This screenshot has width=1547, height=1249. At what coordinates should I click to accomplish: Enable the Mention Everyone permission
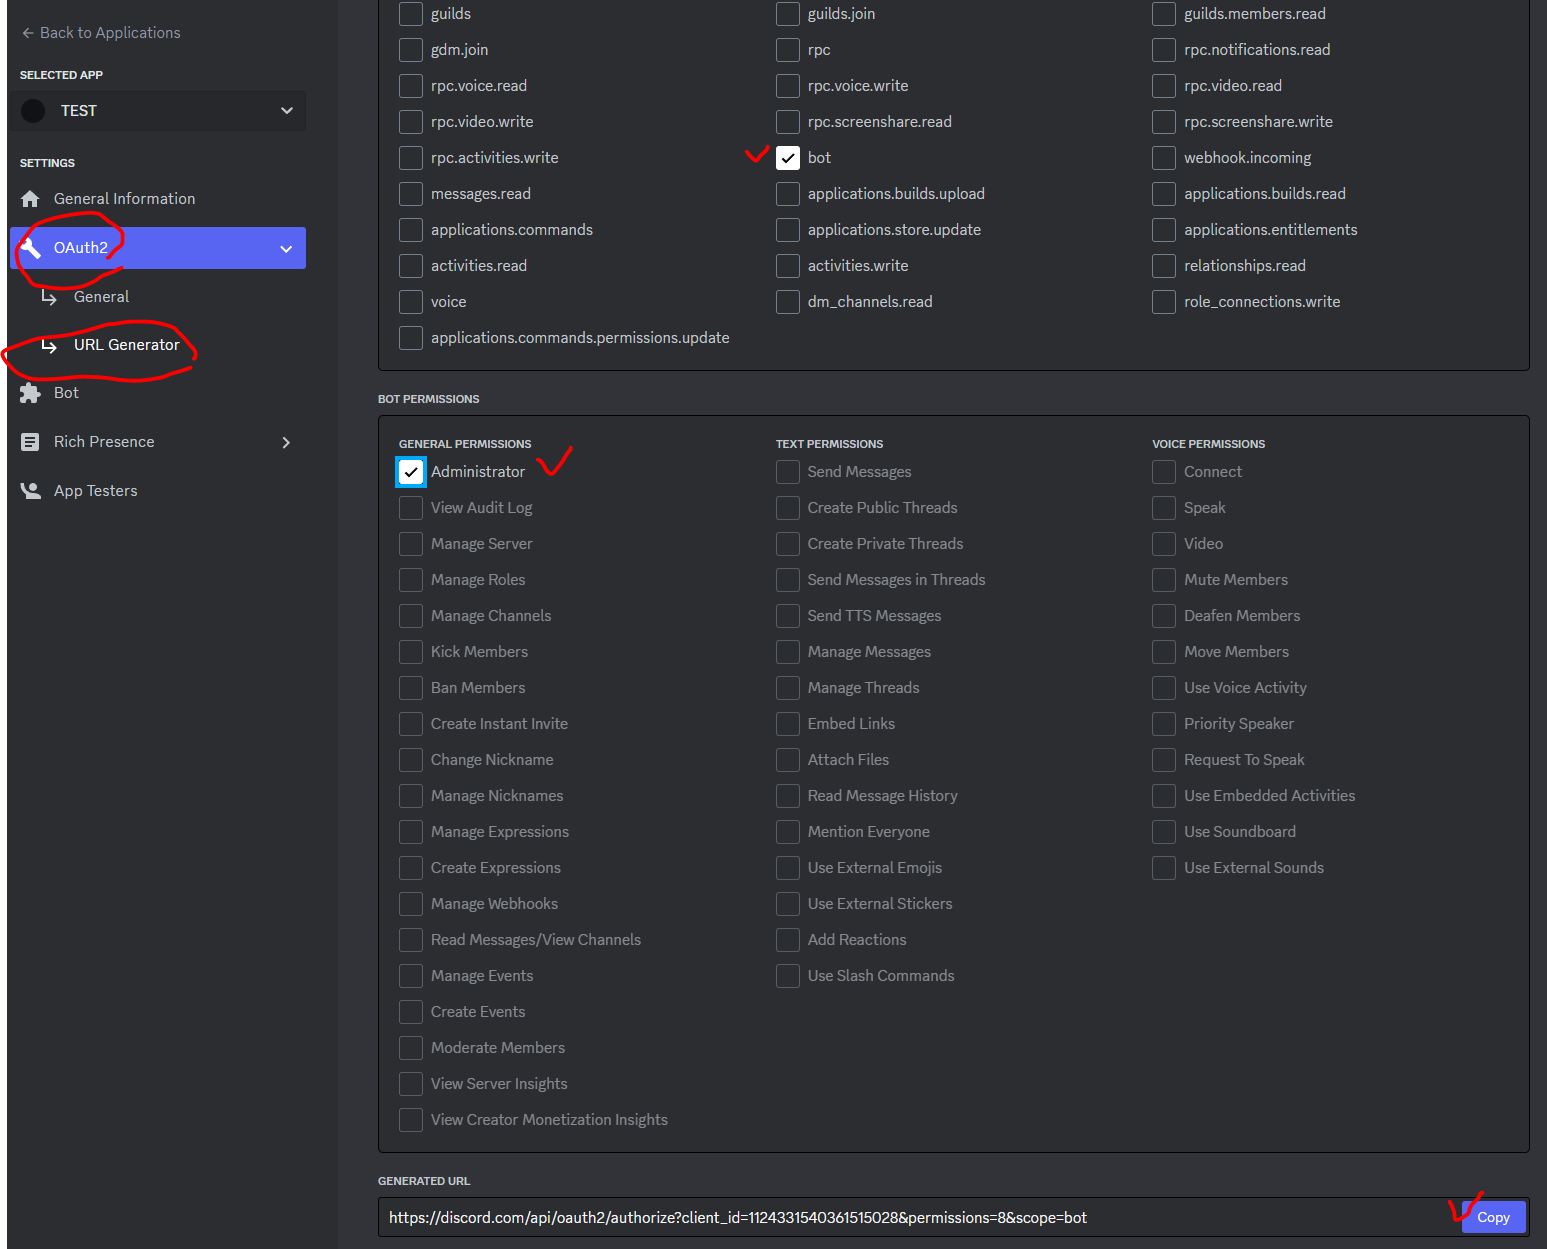coord(788,832)
